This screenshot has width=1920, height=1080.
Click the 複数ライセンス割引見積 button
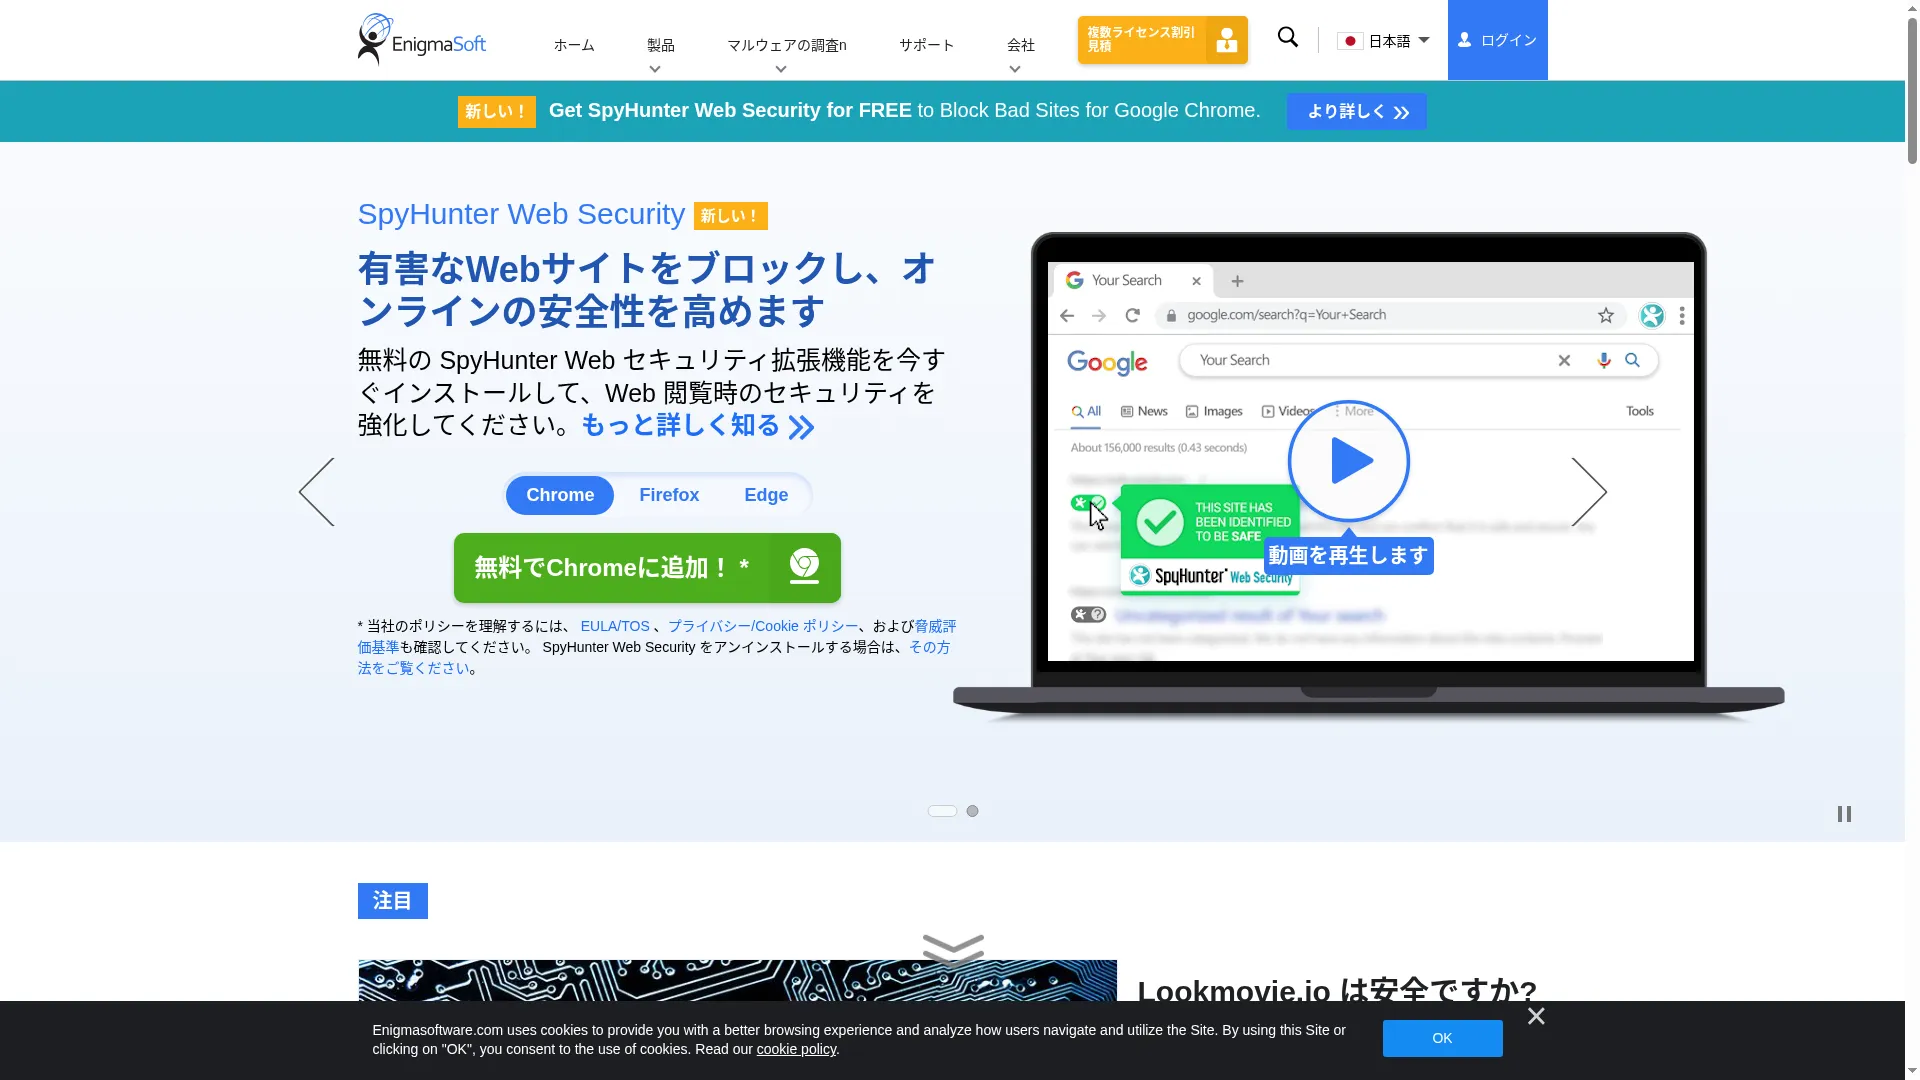1162,40
